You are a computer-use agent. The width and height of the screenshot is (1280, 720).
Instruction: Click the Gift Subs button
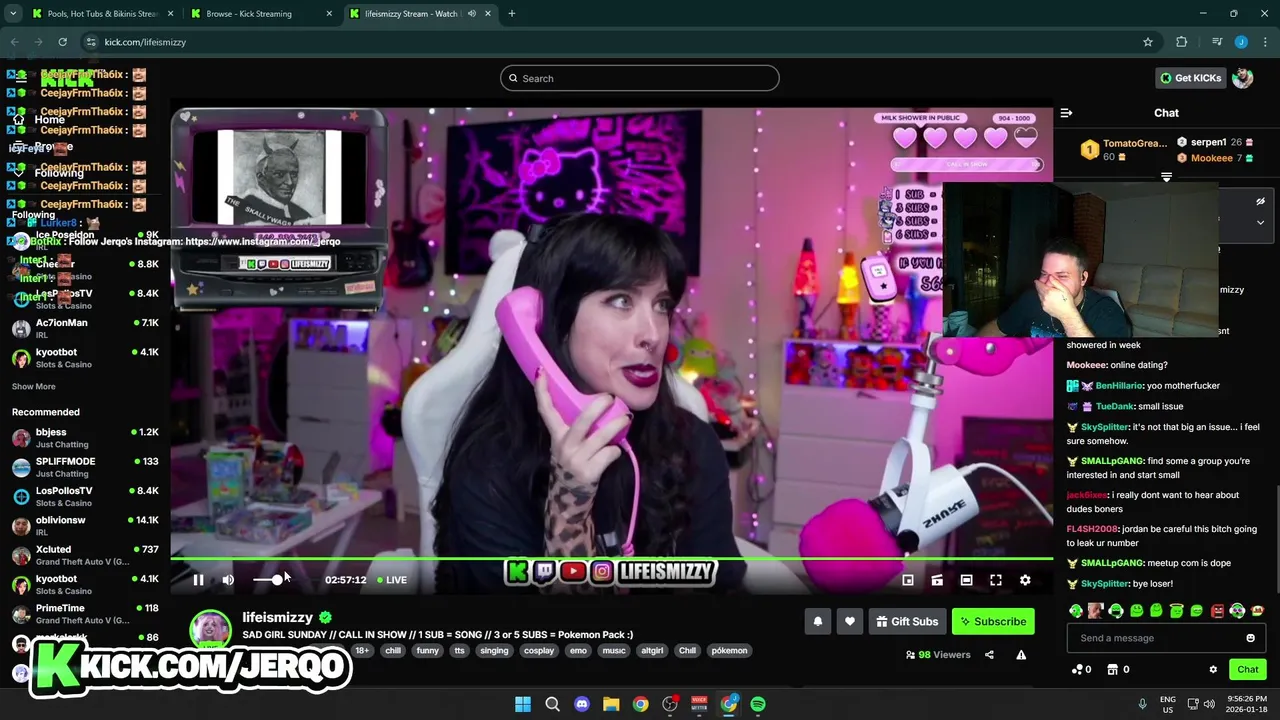pos(907,621)
